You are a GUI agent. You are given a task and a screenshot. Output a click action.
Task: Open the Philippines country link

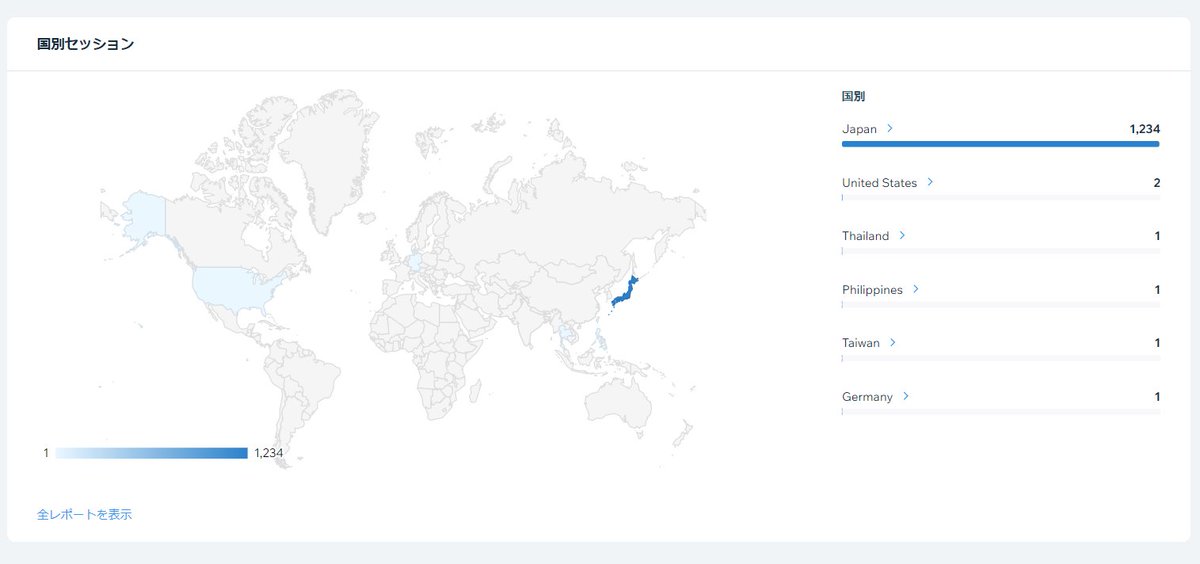tap(872, 290)
